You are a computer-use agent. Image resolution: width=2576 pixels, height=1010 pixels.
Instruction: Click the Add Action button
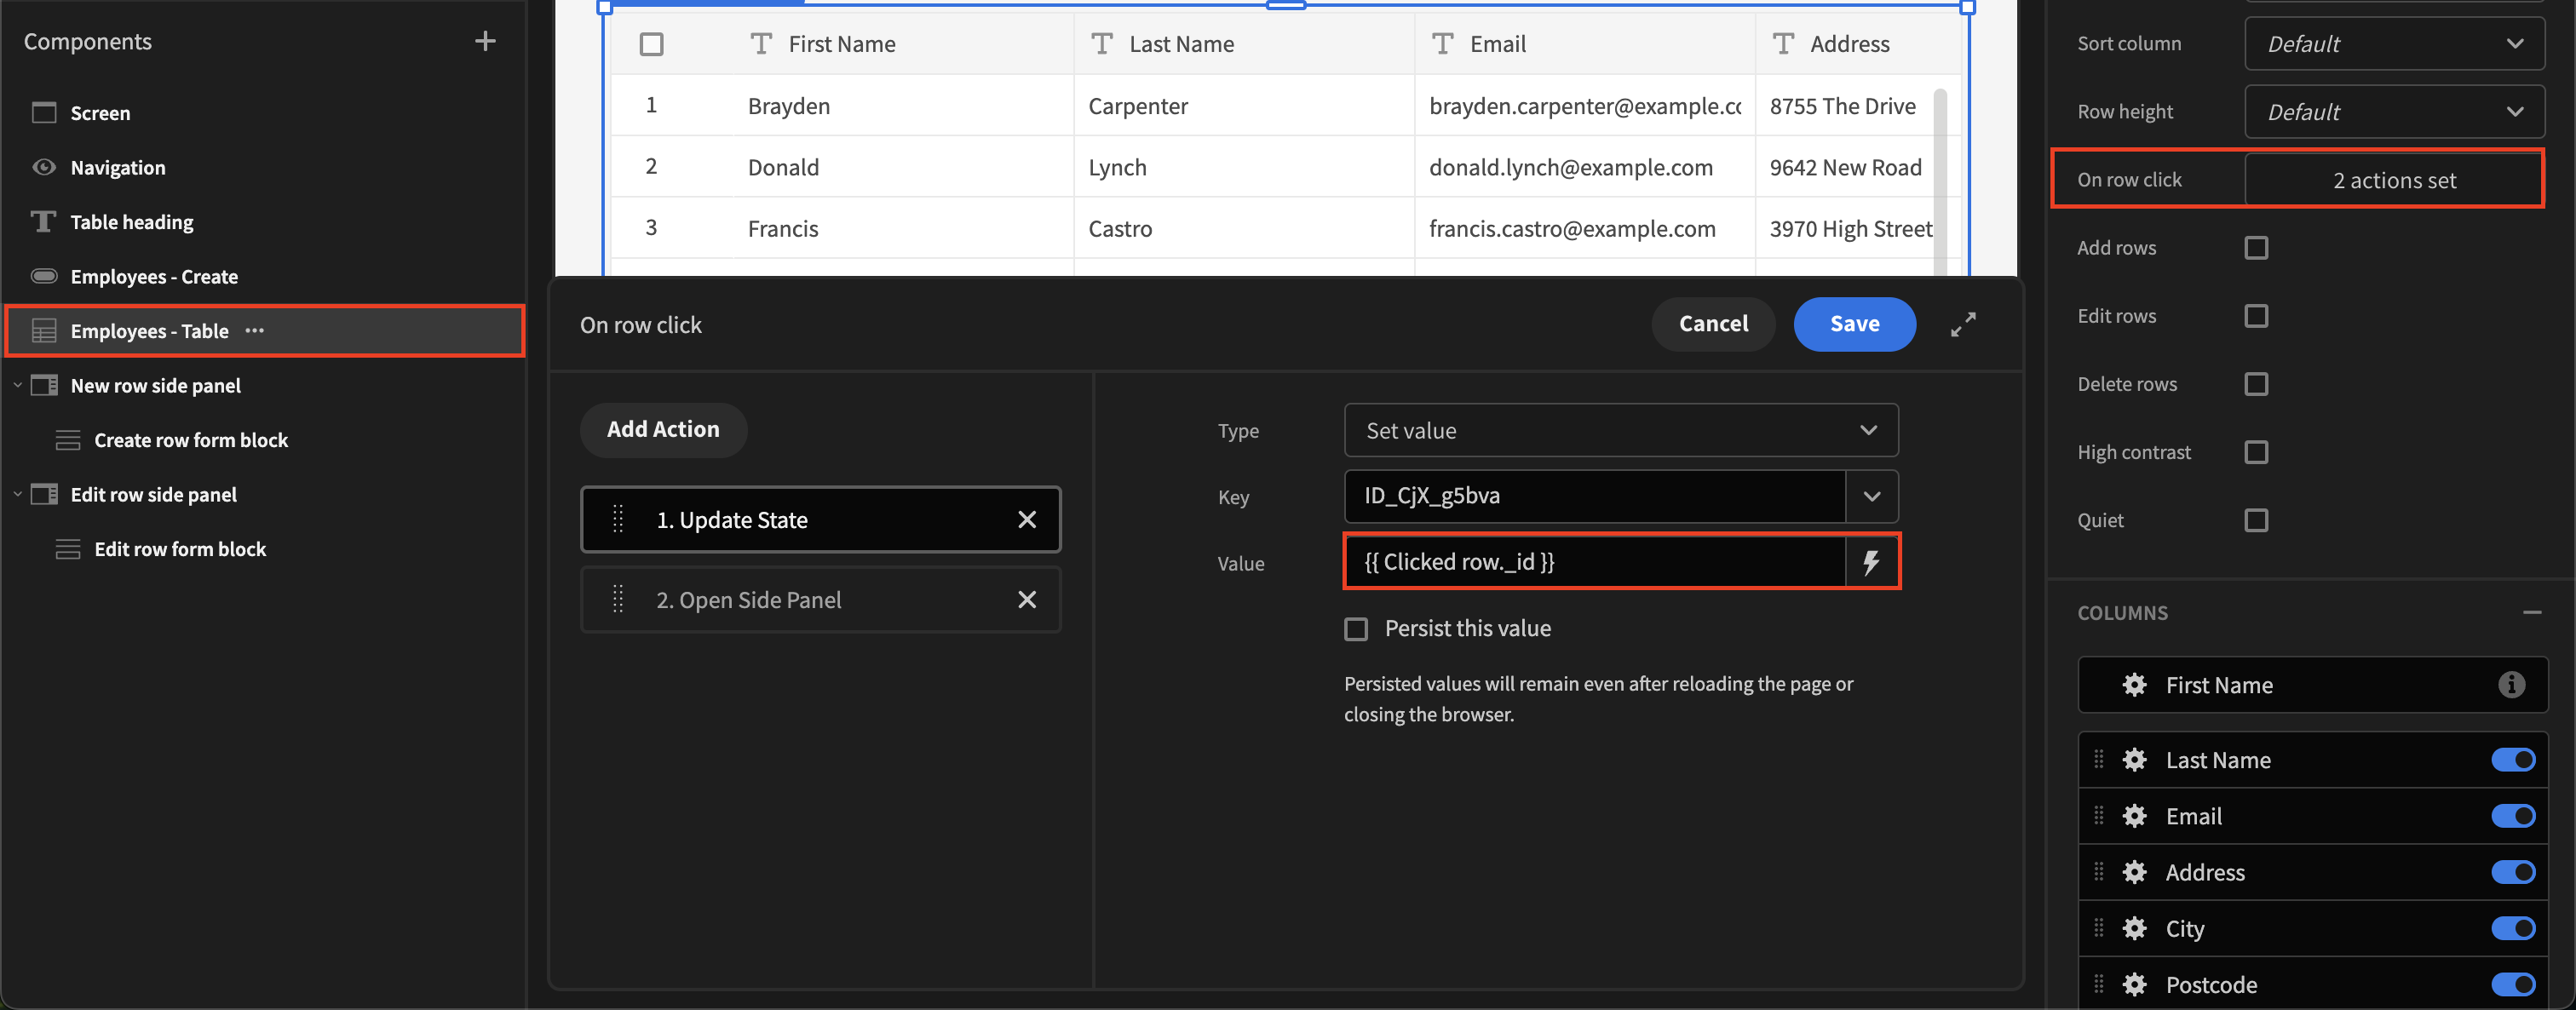[662, 428]
